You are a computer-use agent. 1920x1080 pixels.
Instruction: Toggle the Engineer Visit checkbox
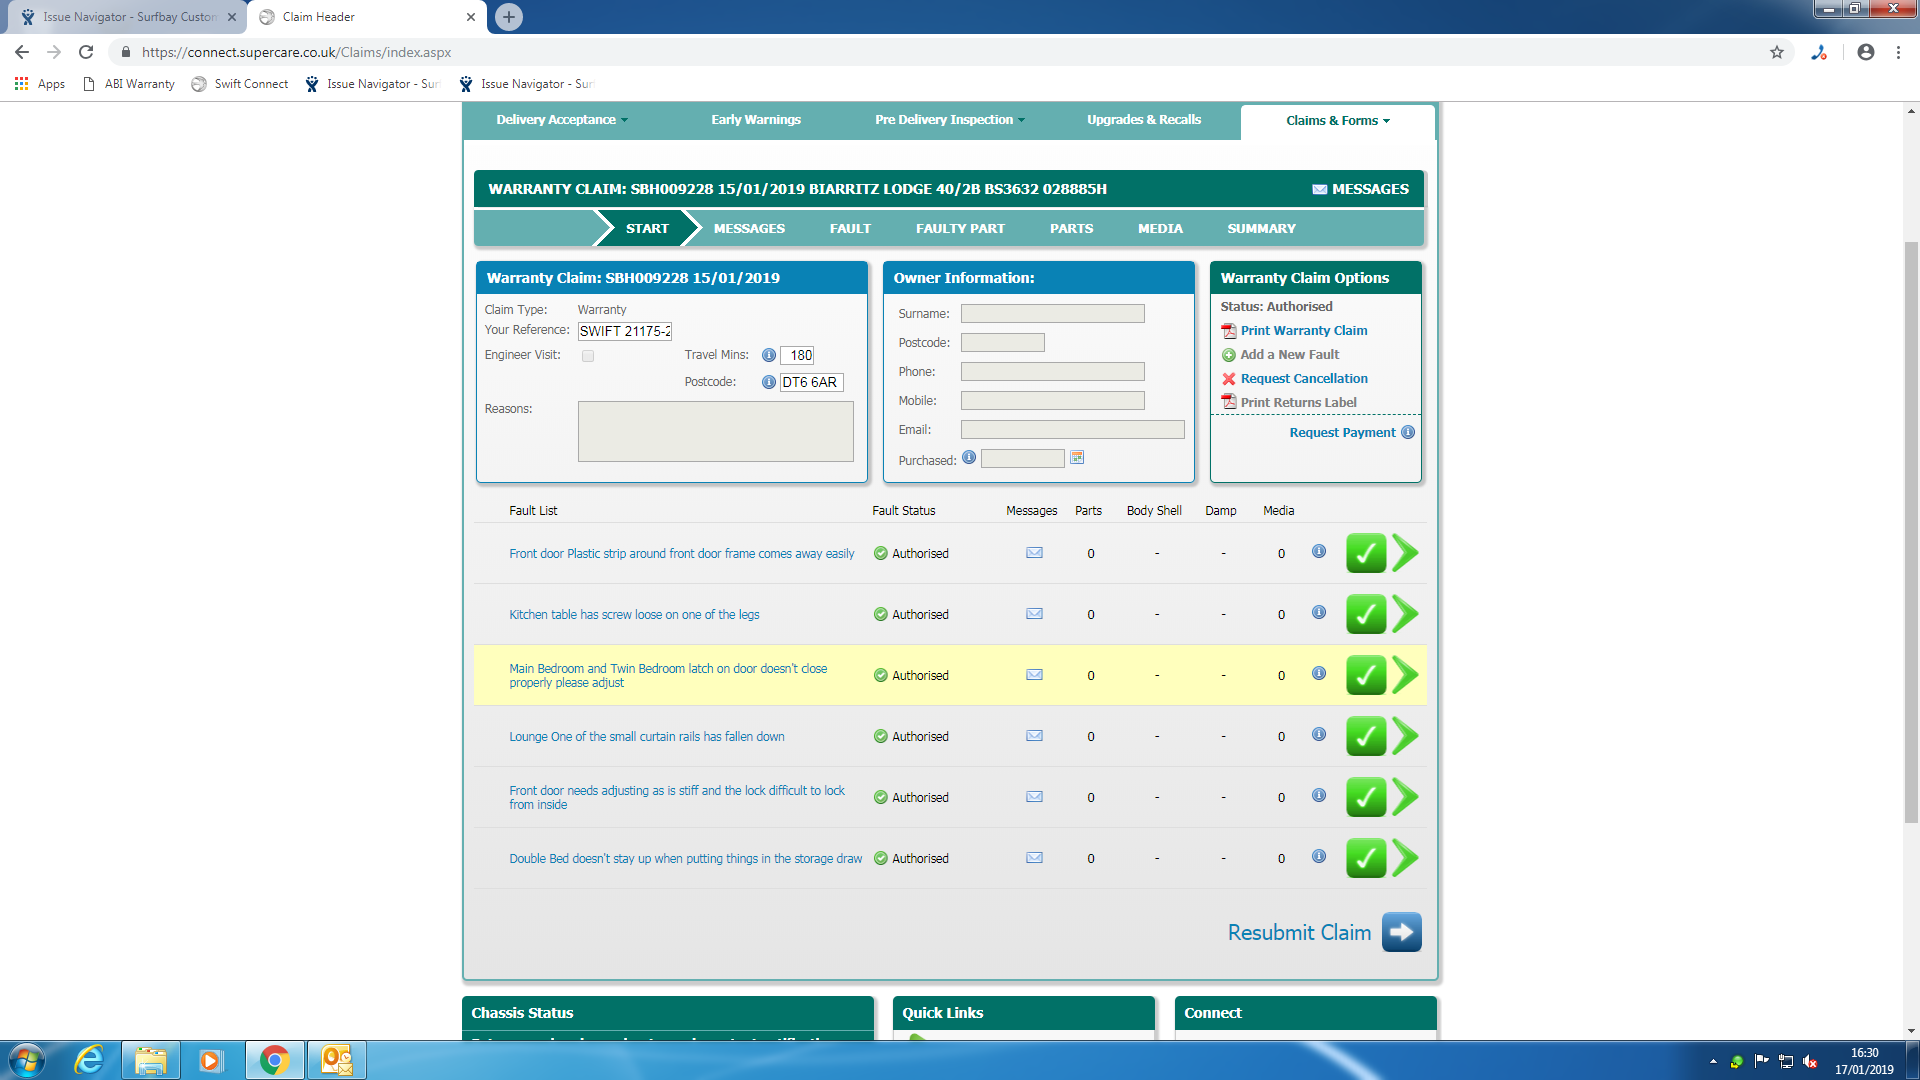point(588,356)
